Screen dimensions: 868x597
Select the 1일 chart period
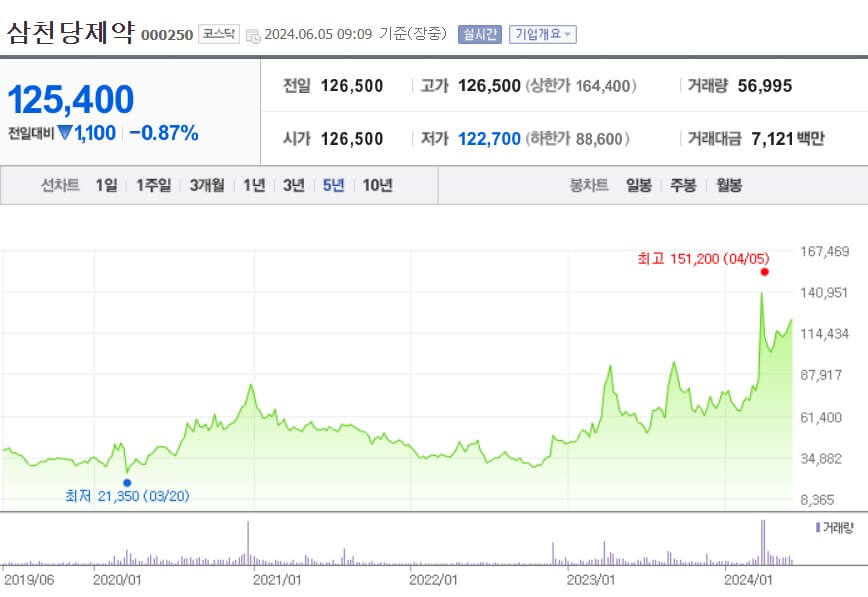tap(106, 185)
